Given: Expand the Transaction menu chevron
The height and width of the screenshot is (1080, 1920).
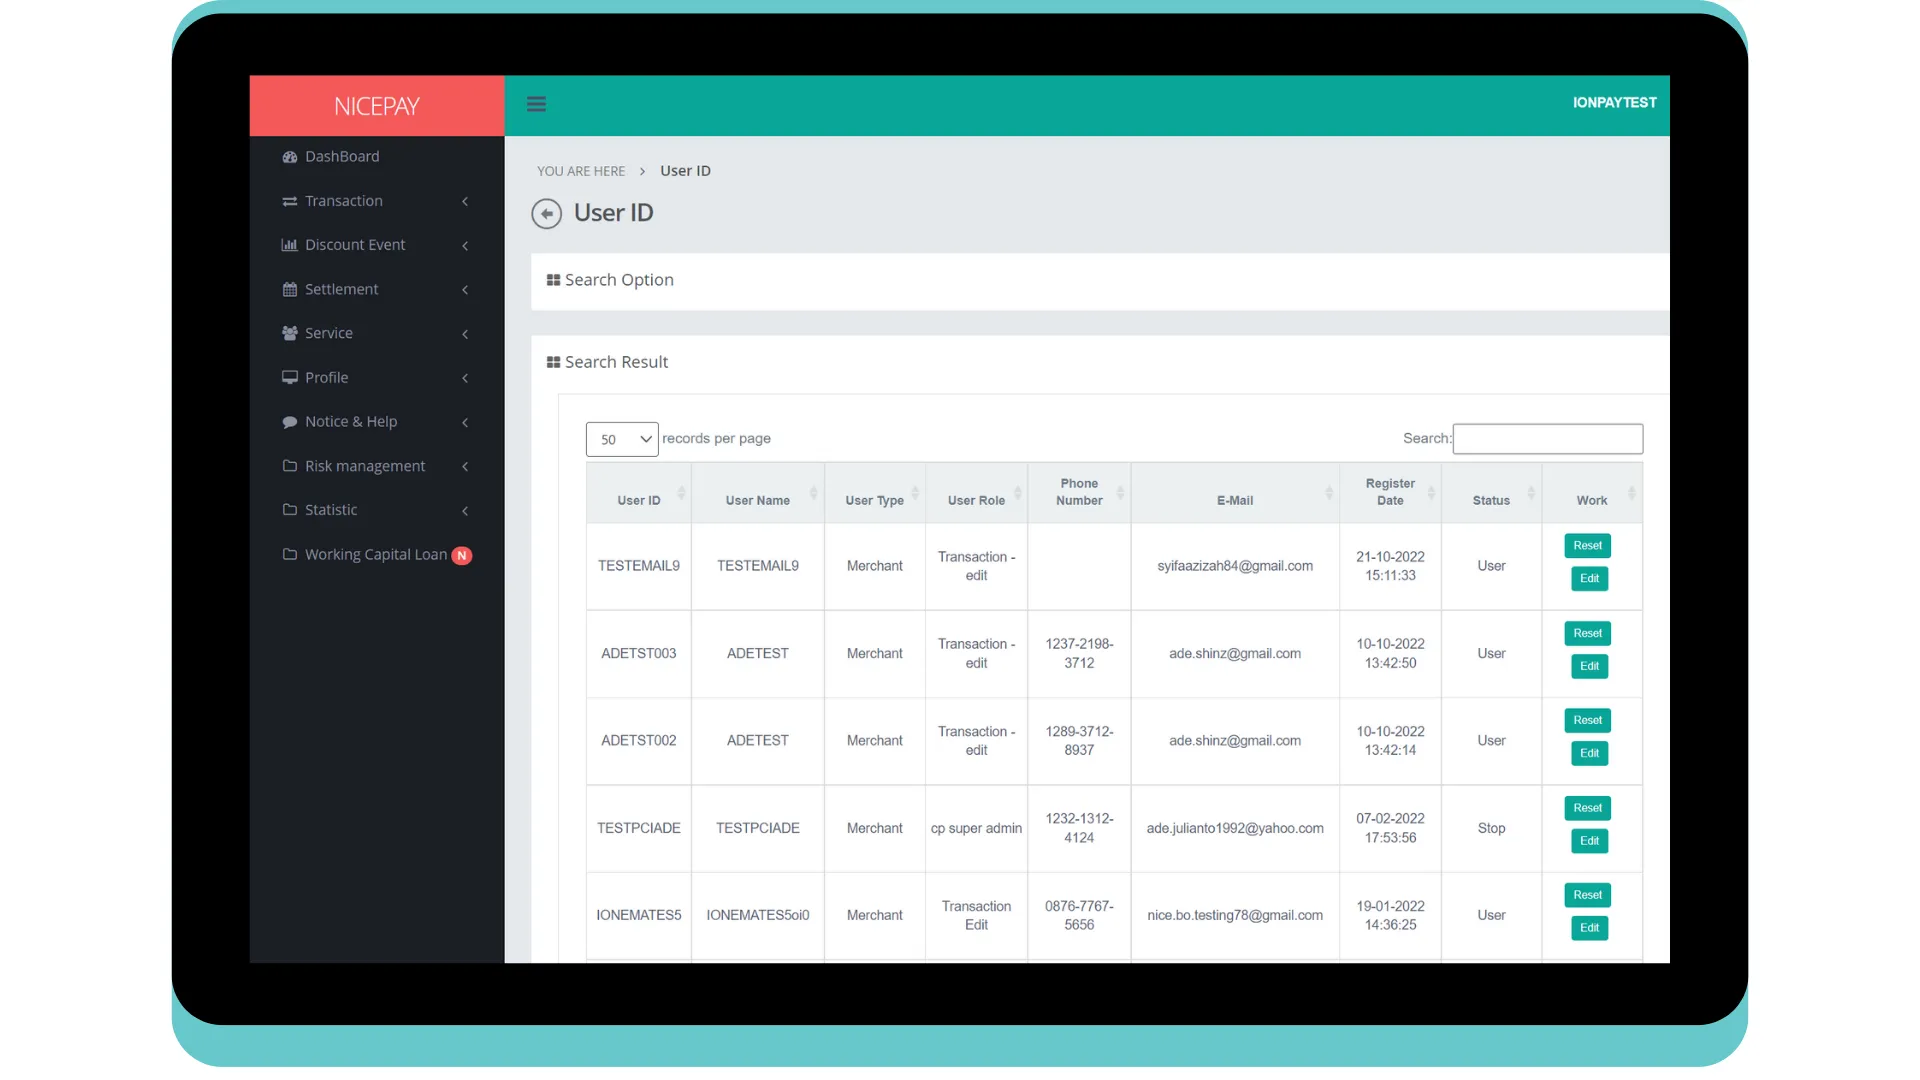Looking at the screenshot, I should [465, 202].
